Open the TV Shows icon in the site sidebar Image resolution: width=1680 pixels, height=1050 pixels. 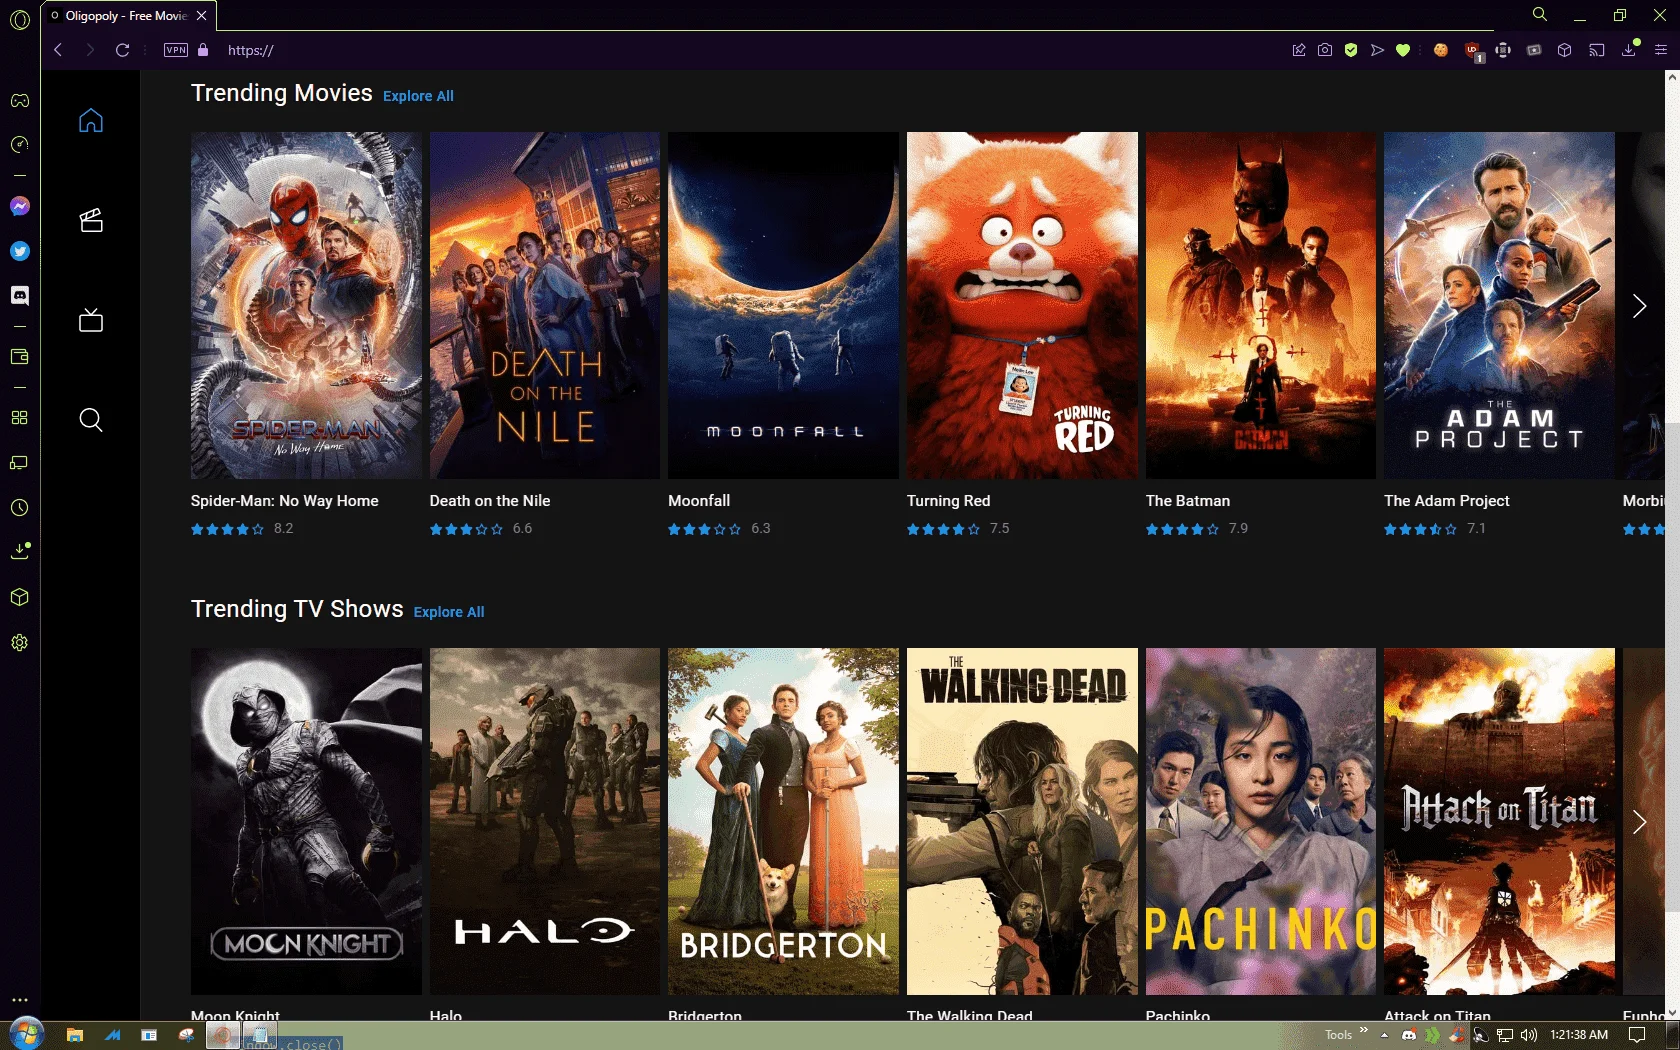coord(91,320)
